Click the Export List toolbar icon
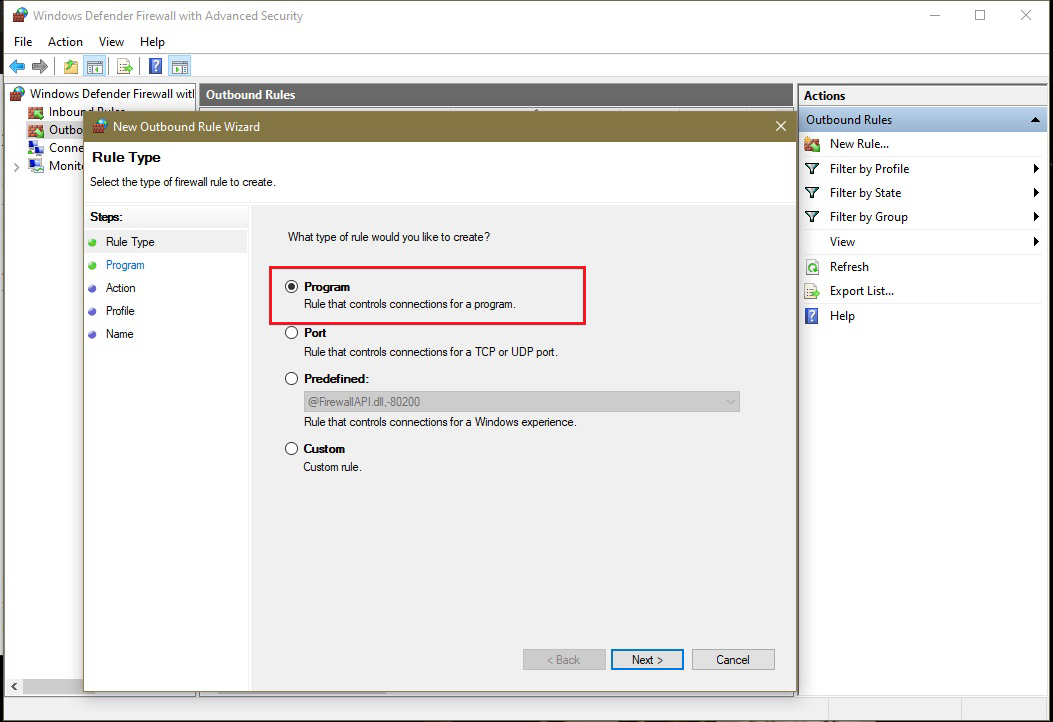Image resolution: width=1053 pixels, height=722 pixels. coord(124,66)
